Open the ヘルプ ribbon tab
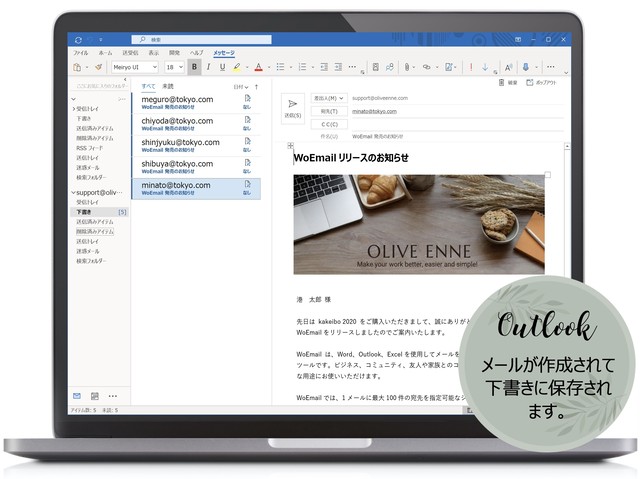The width and height of the screenshot is (640, 479). (196, 53)
